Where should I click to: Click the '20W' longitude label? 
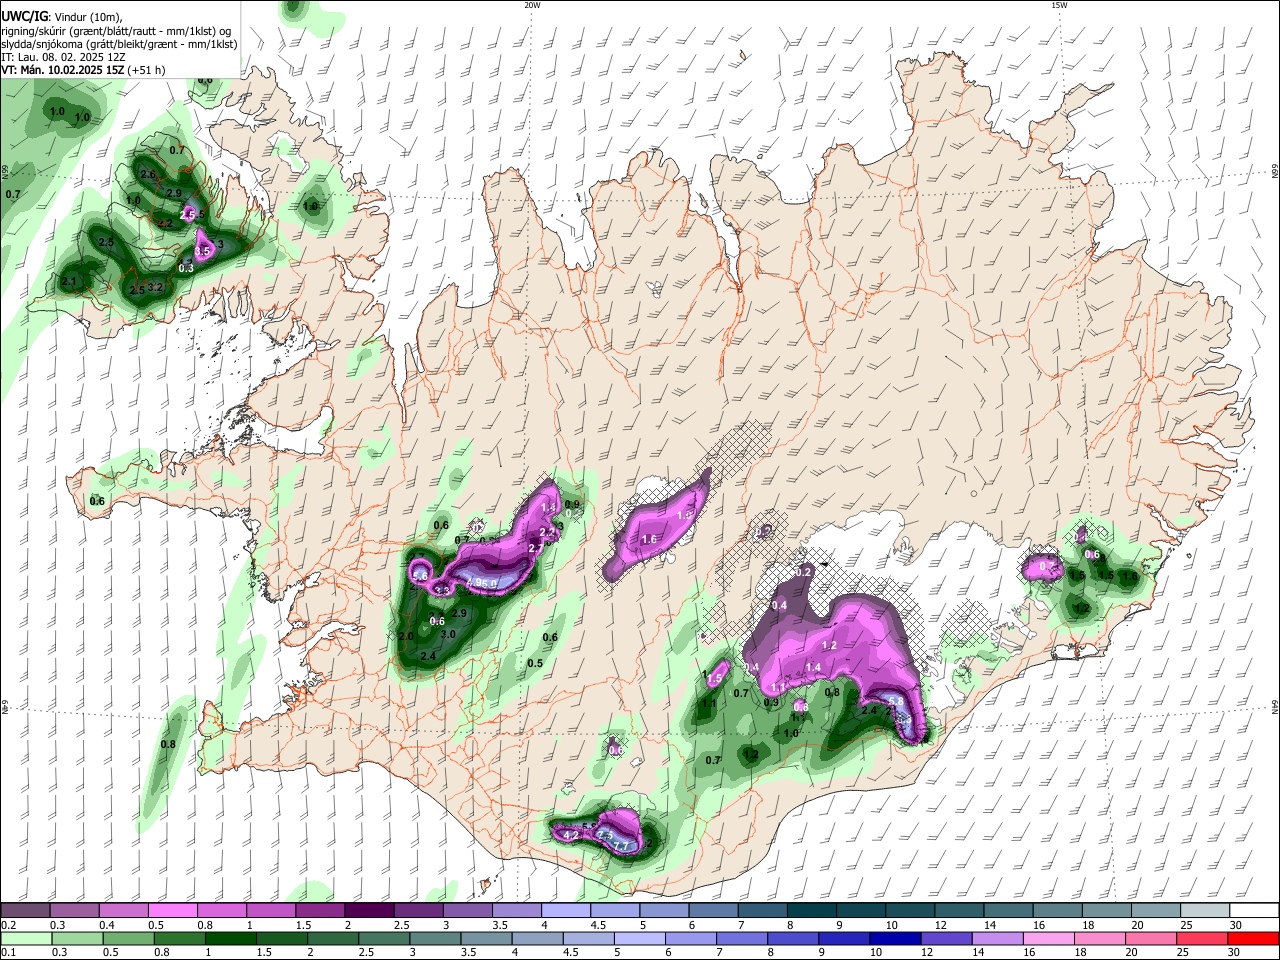[x=532, y=5]
